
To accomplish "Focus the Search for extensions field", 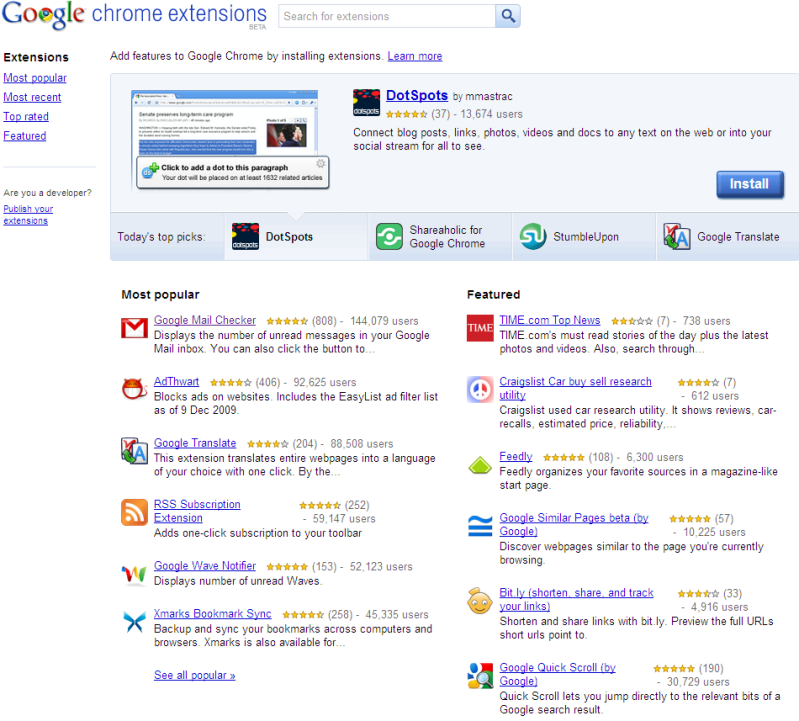I will point(387,16).
